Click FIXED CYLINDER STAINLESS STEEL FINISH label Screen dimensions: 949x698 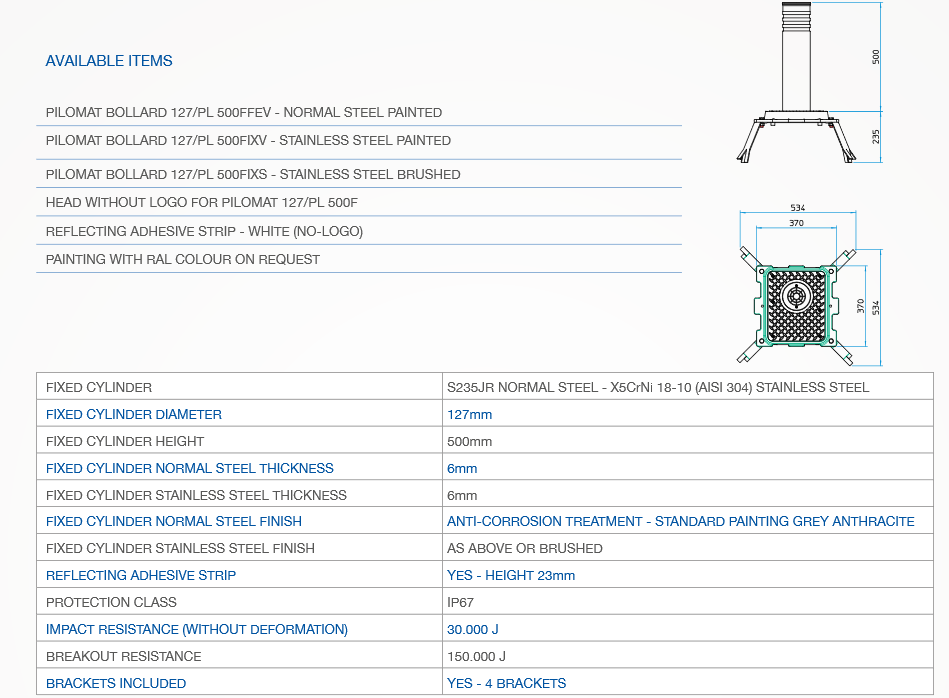pos(180,548)
